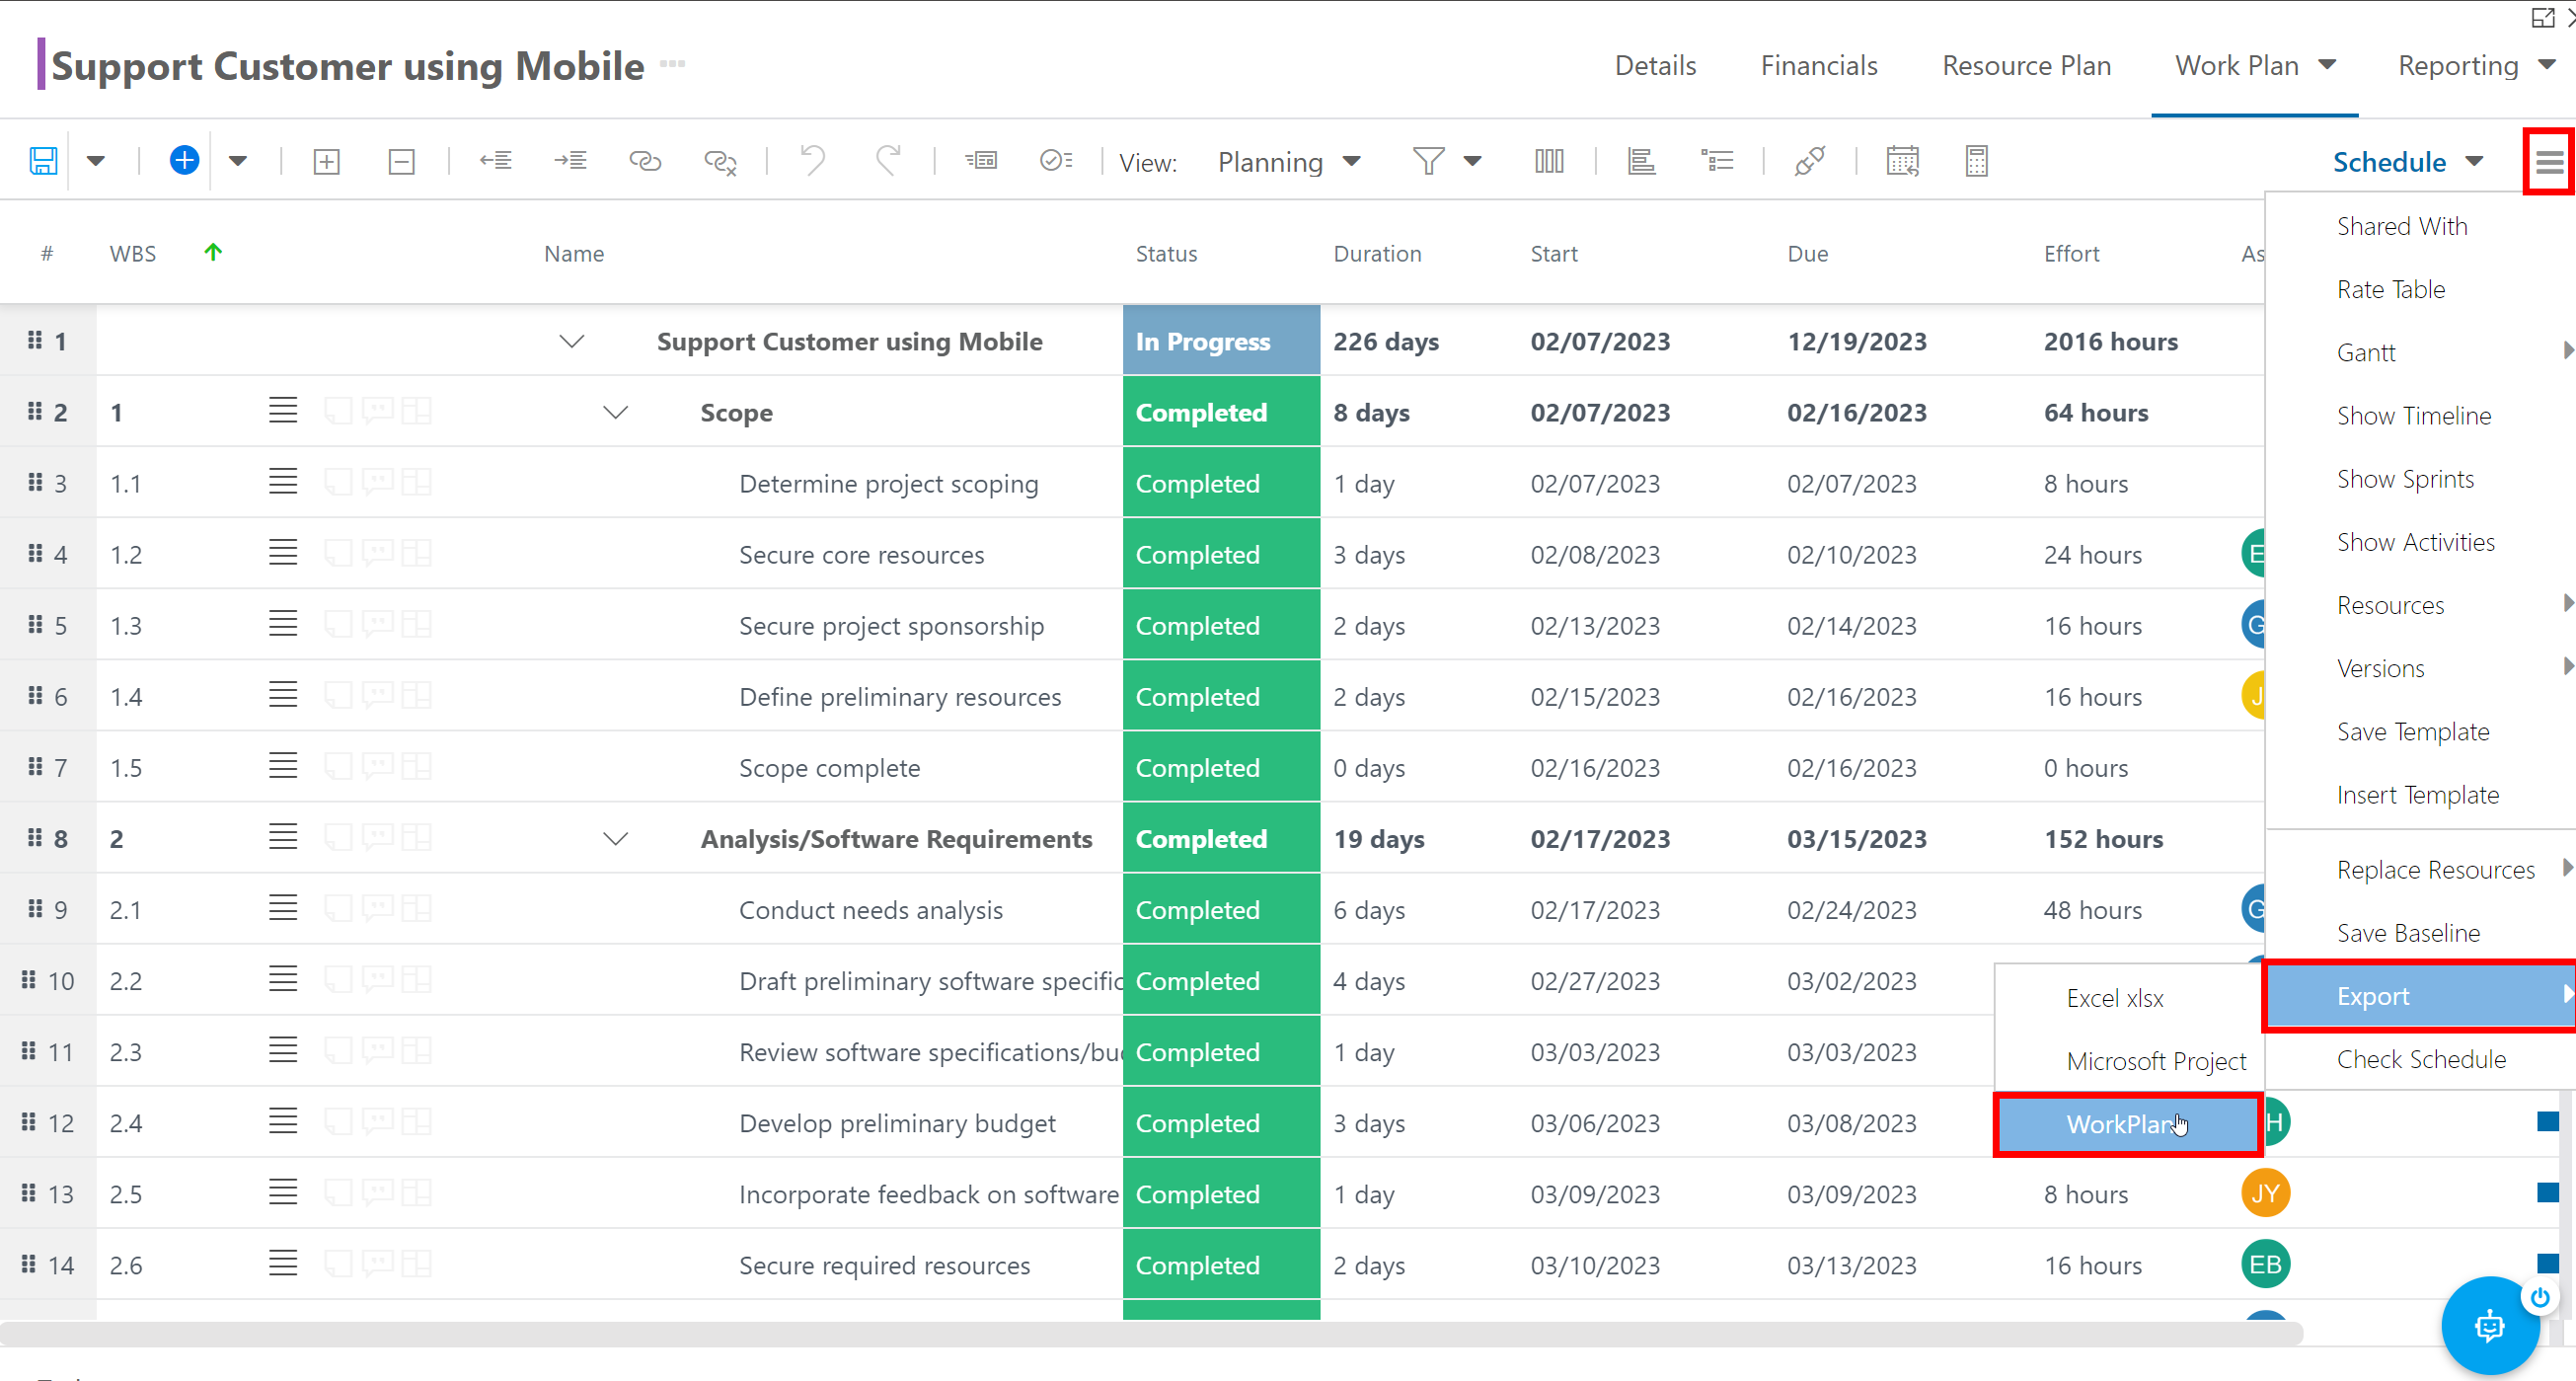Click the hamburger menu icon

point(2549,161)
